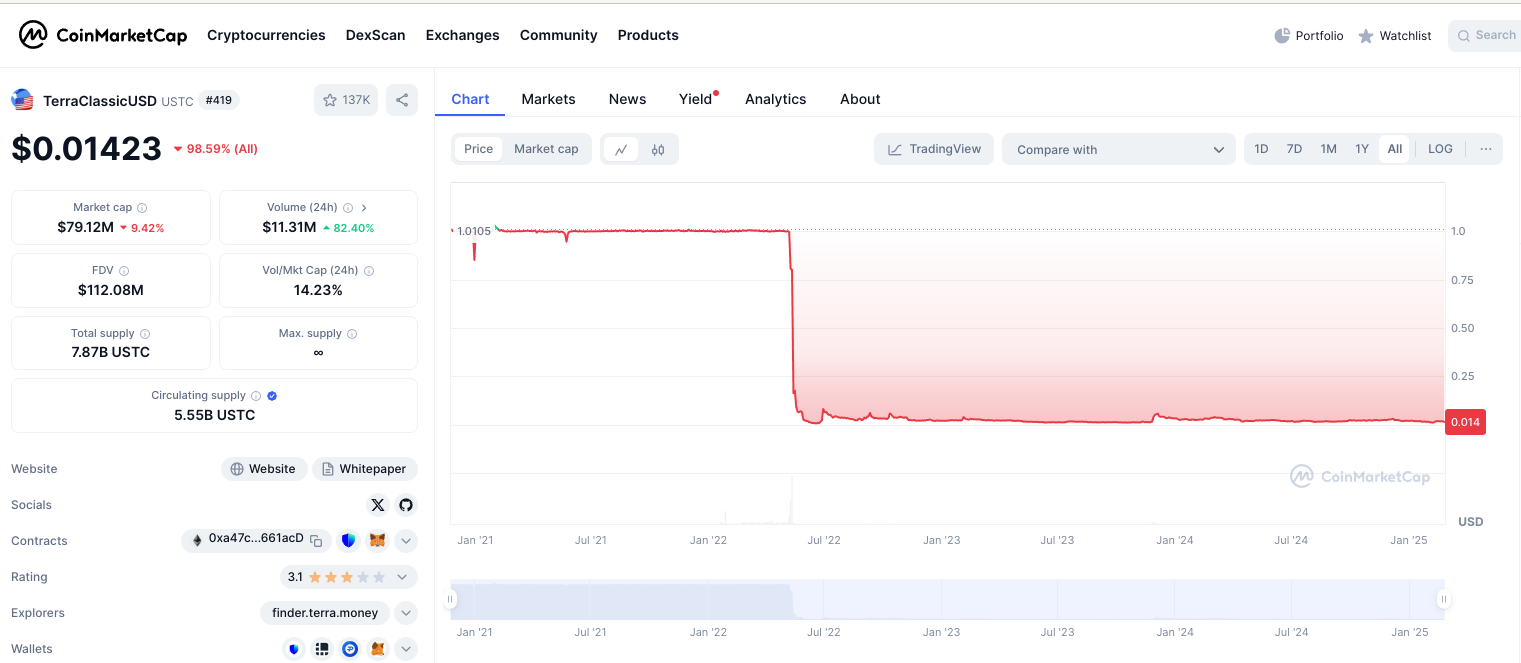This screenshot has width=1521, height=663.
Task: Switch chart to line view
Action: point(621,149)
